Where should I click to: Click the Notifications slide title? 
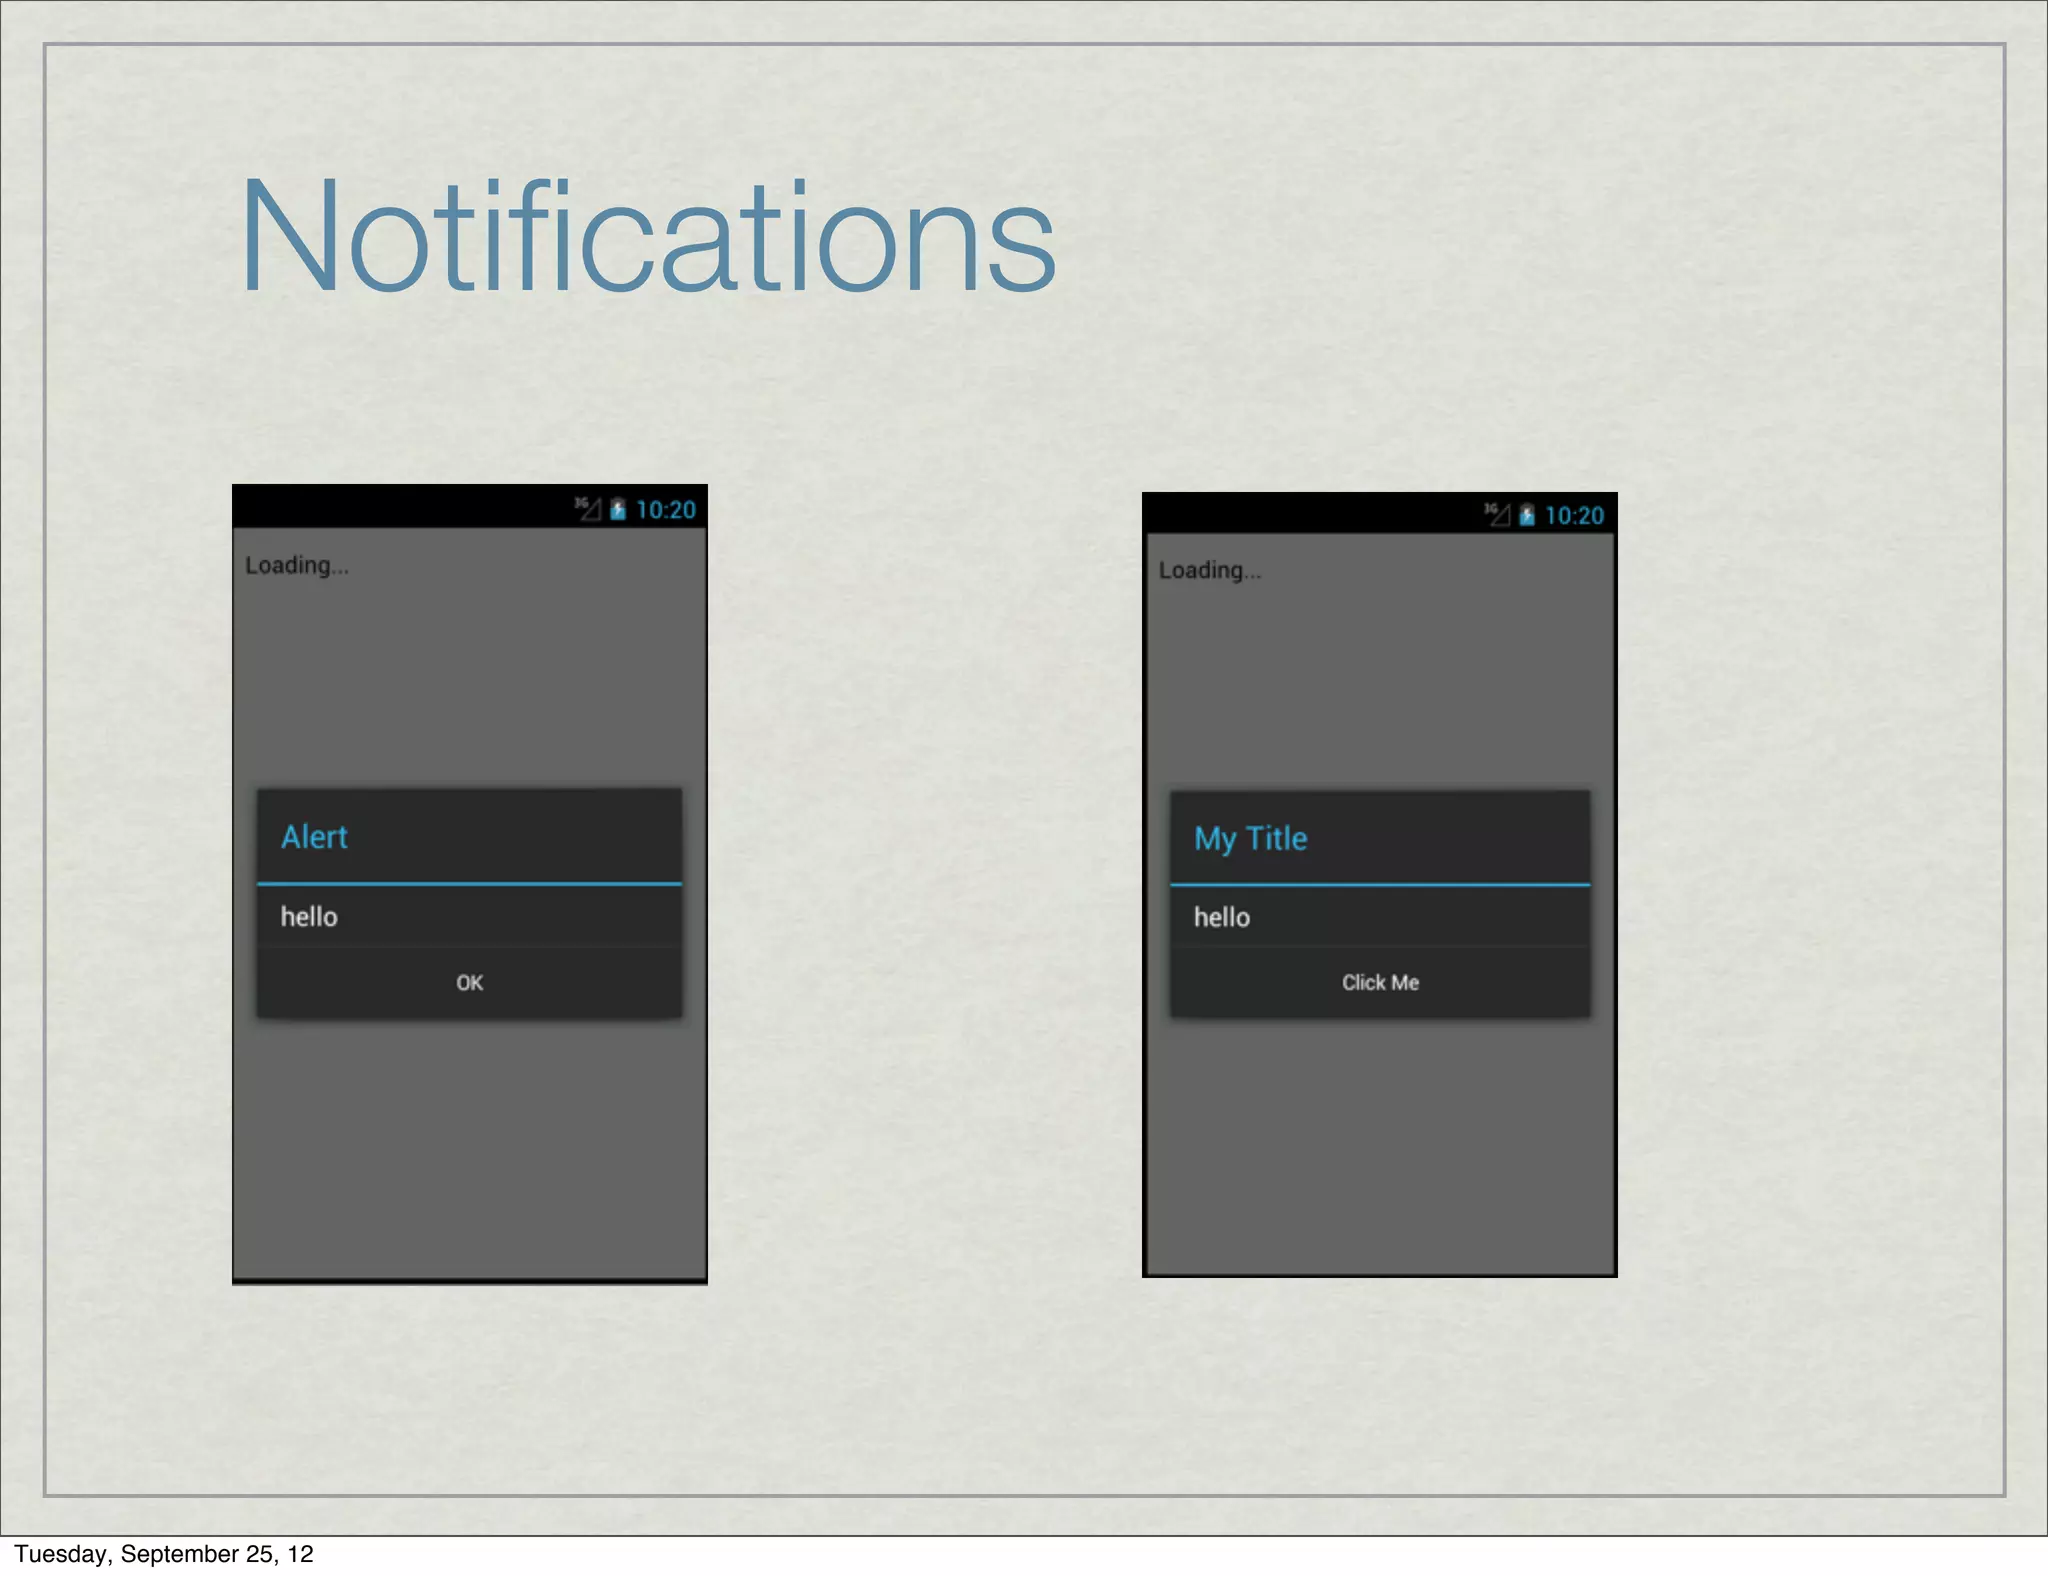pos(648,235)
